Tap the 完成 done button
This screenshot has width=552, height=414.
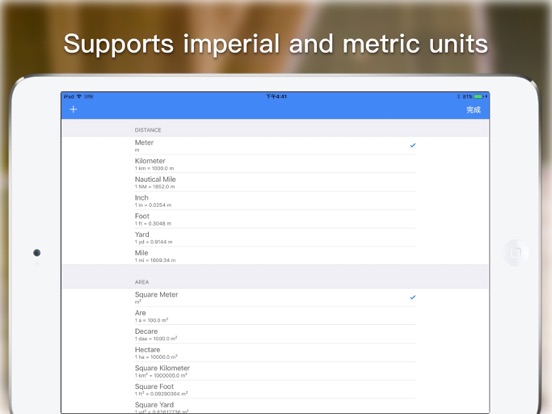(473, 110)
